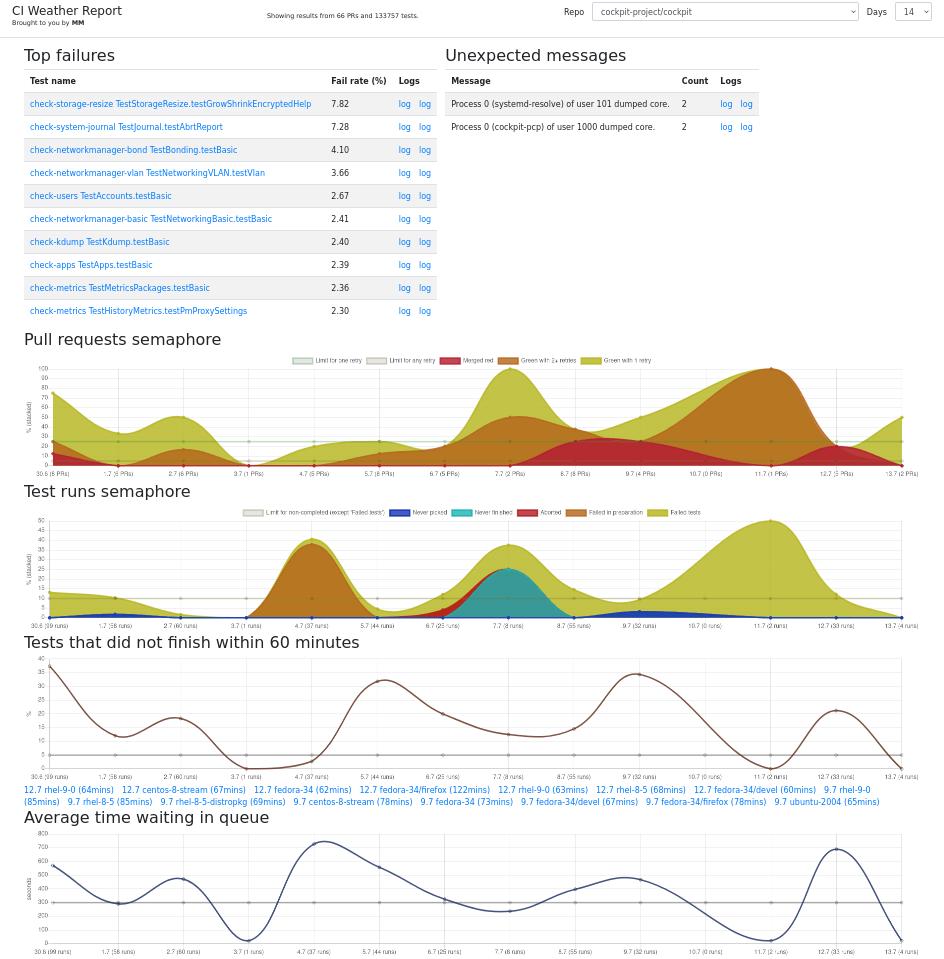Click check-networkmanager-bond testBasic link
The image size is (944, 959).
(133, 150)
